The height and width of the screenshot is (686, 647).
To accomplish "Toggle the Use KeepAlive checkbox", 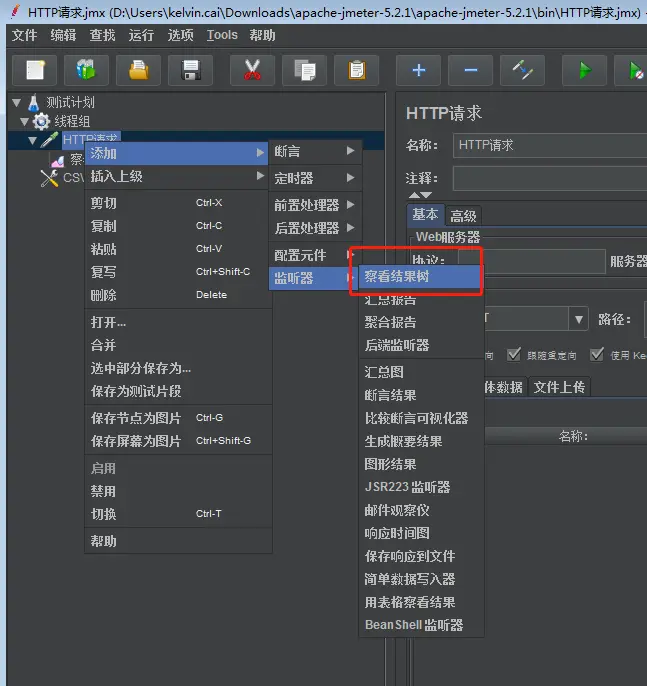I will pyautogui.click(x=597, y=355).
